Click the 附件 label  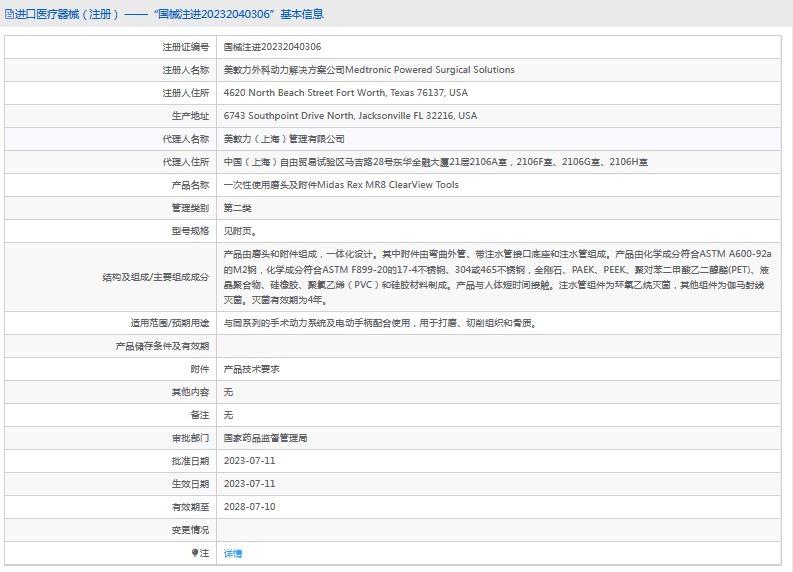[200, 369]
